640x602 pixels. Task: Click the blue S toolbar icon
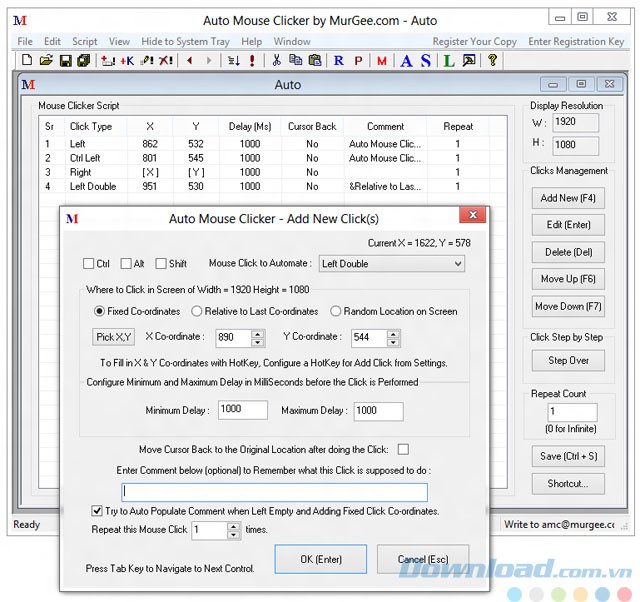pos(426,61)
